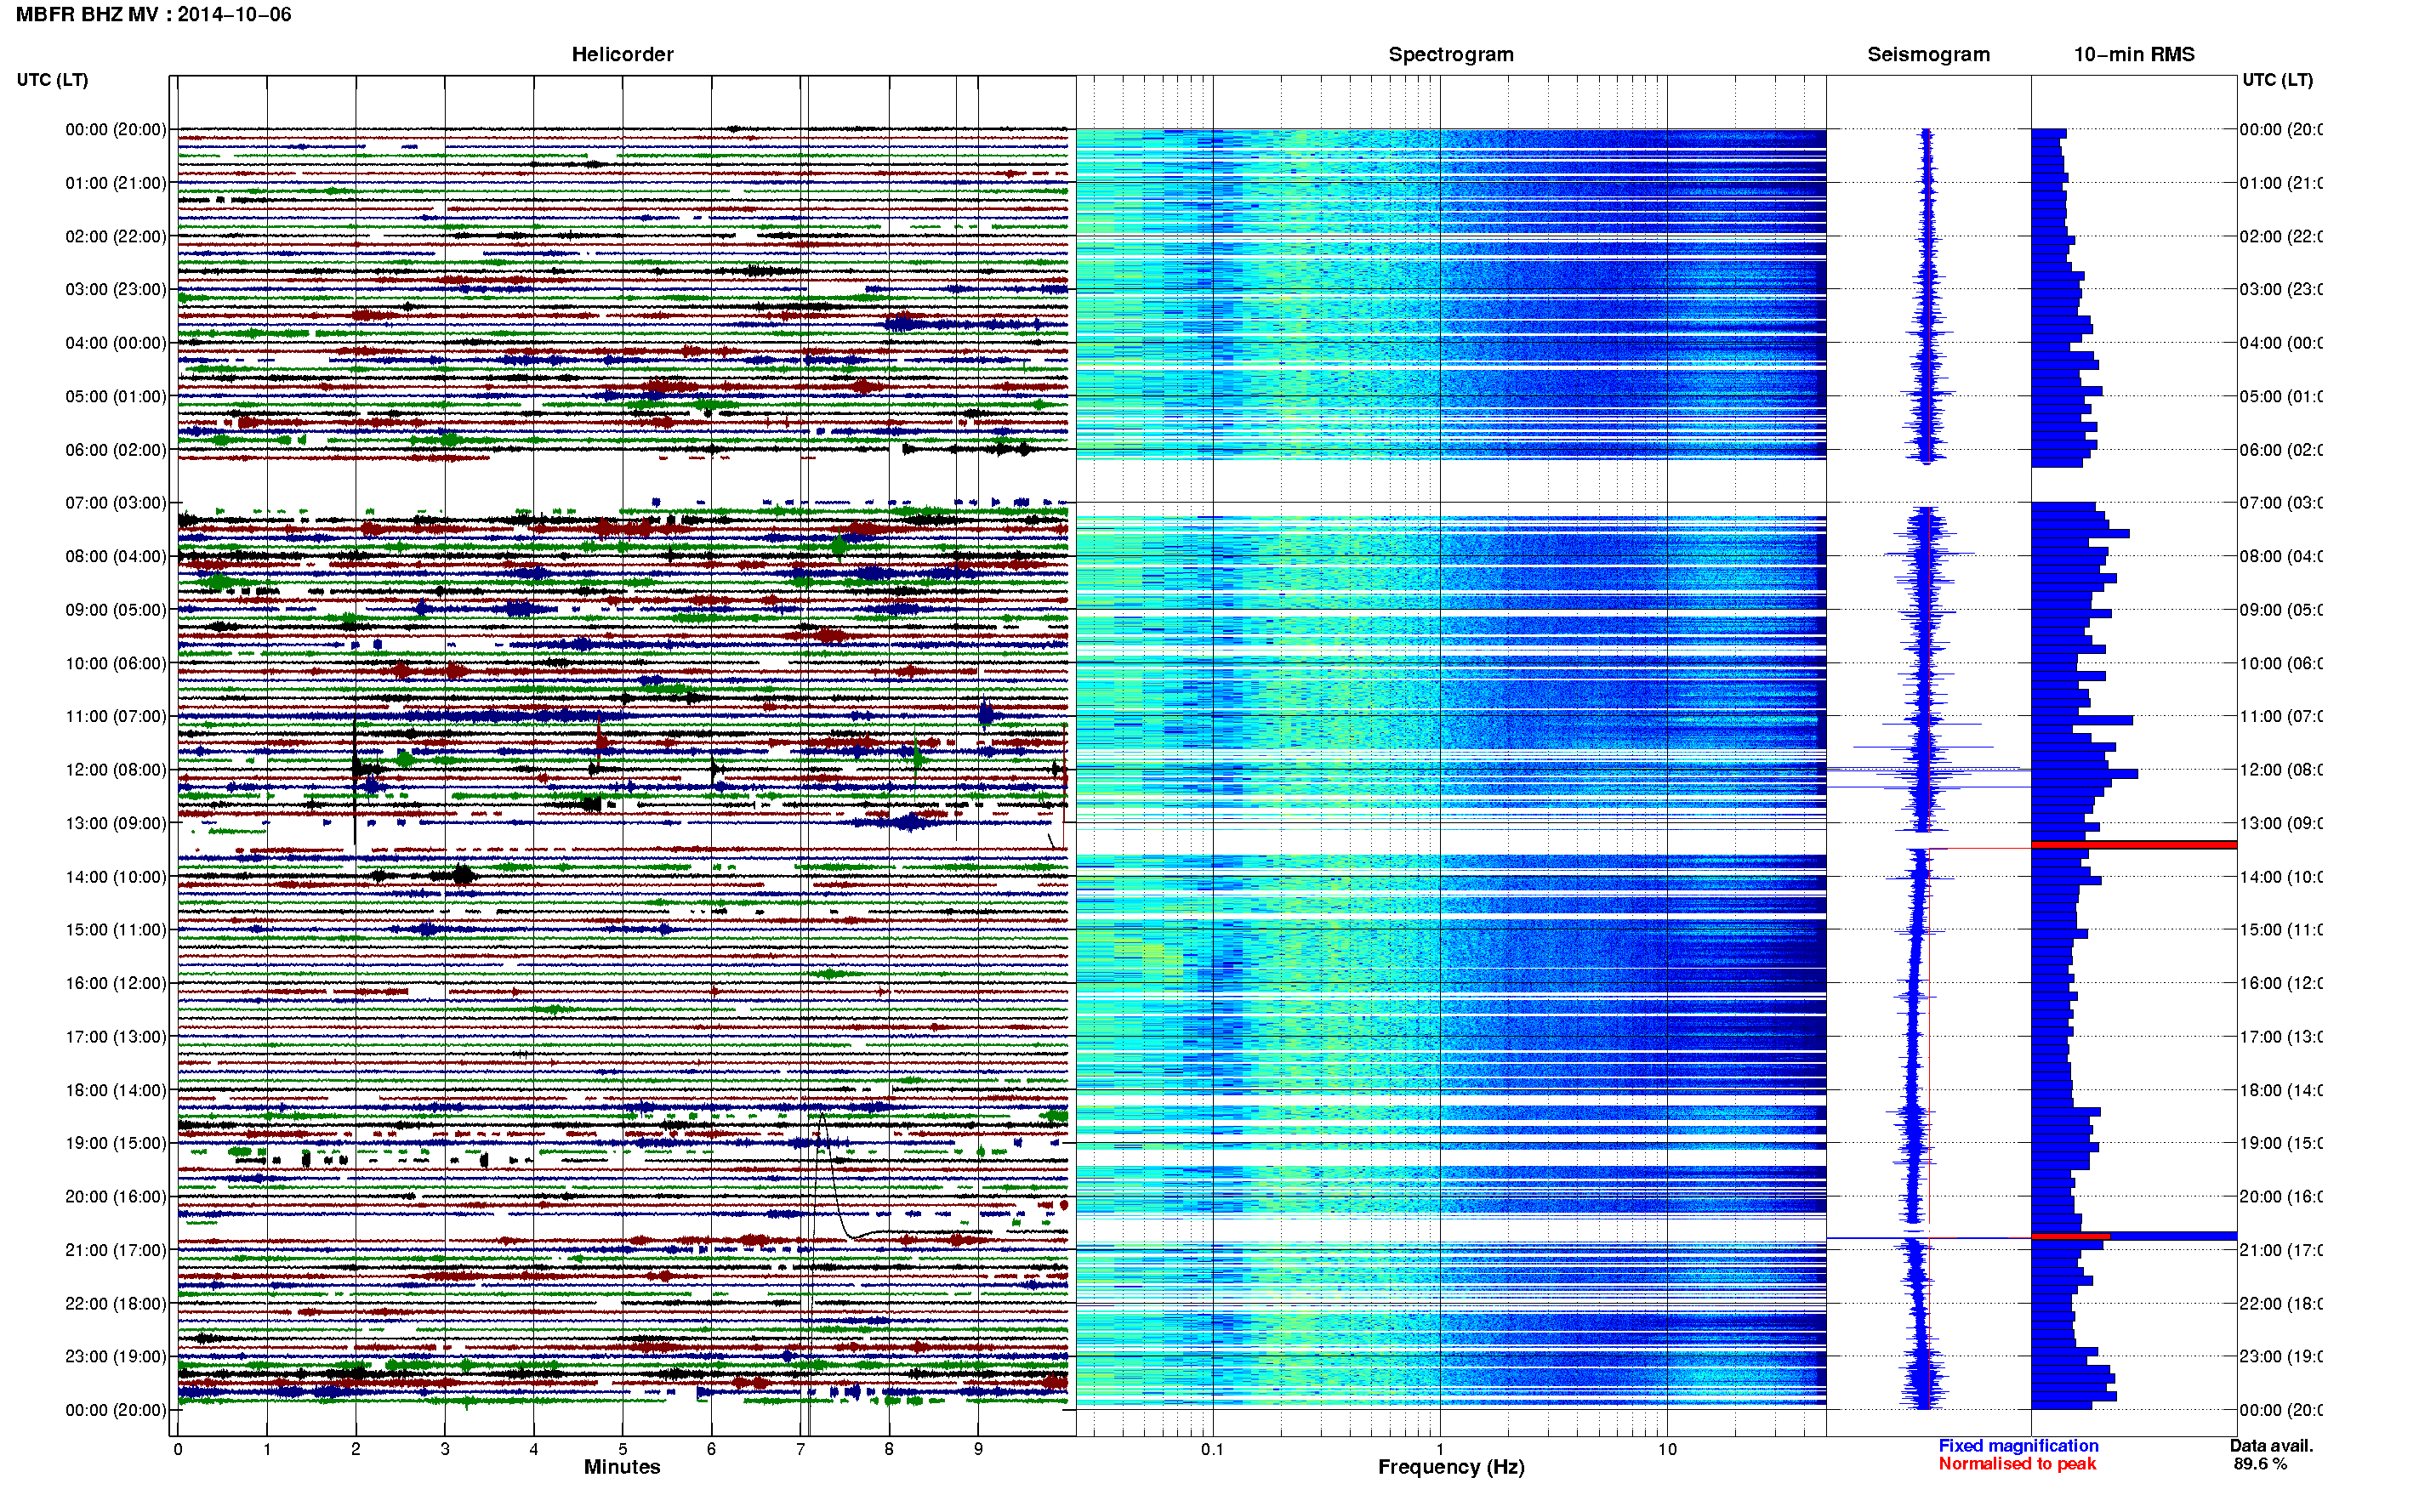
Task: Click the 89.6 % data availability value
Action: click(2260, 1464)
